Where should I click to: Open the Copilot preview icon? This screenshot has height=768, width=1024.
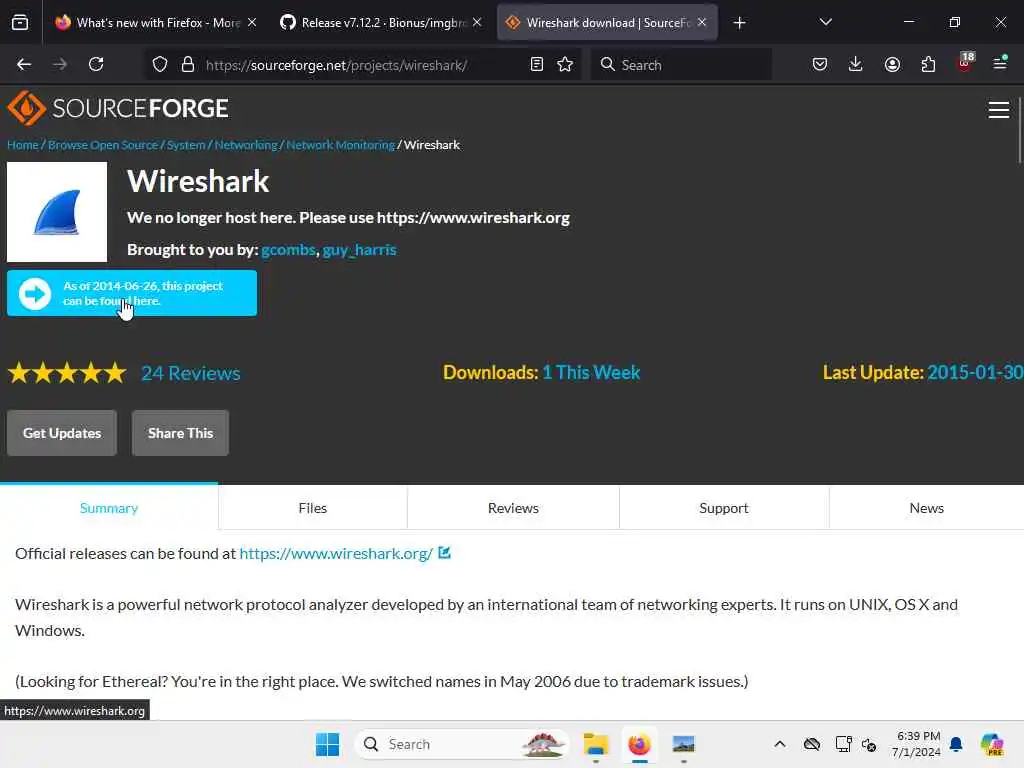click(x=992, y=744)
